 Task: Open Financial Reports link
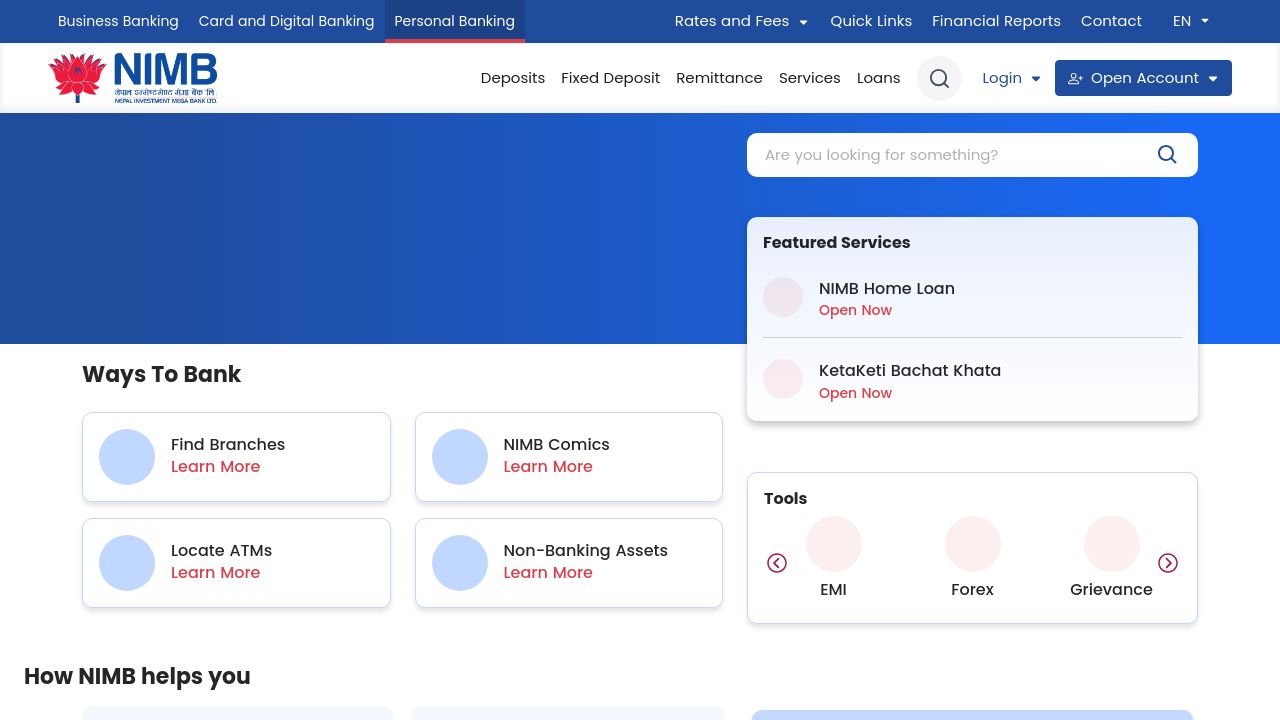pos(996,21)
